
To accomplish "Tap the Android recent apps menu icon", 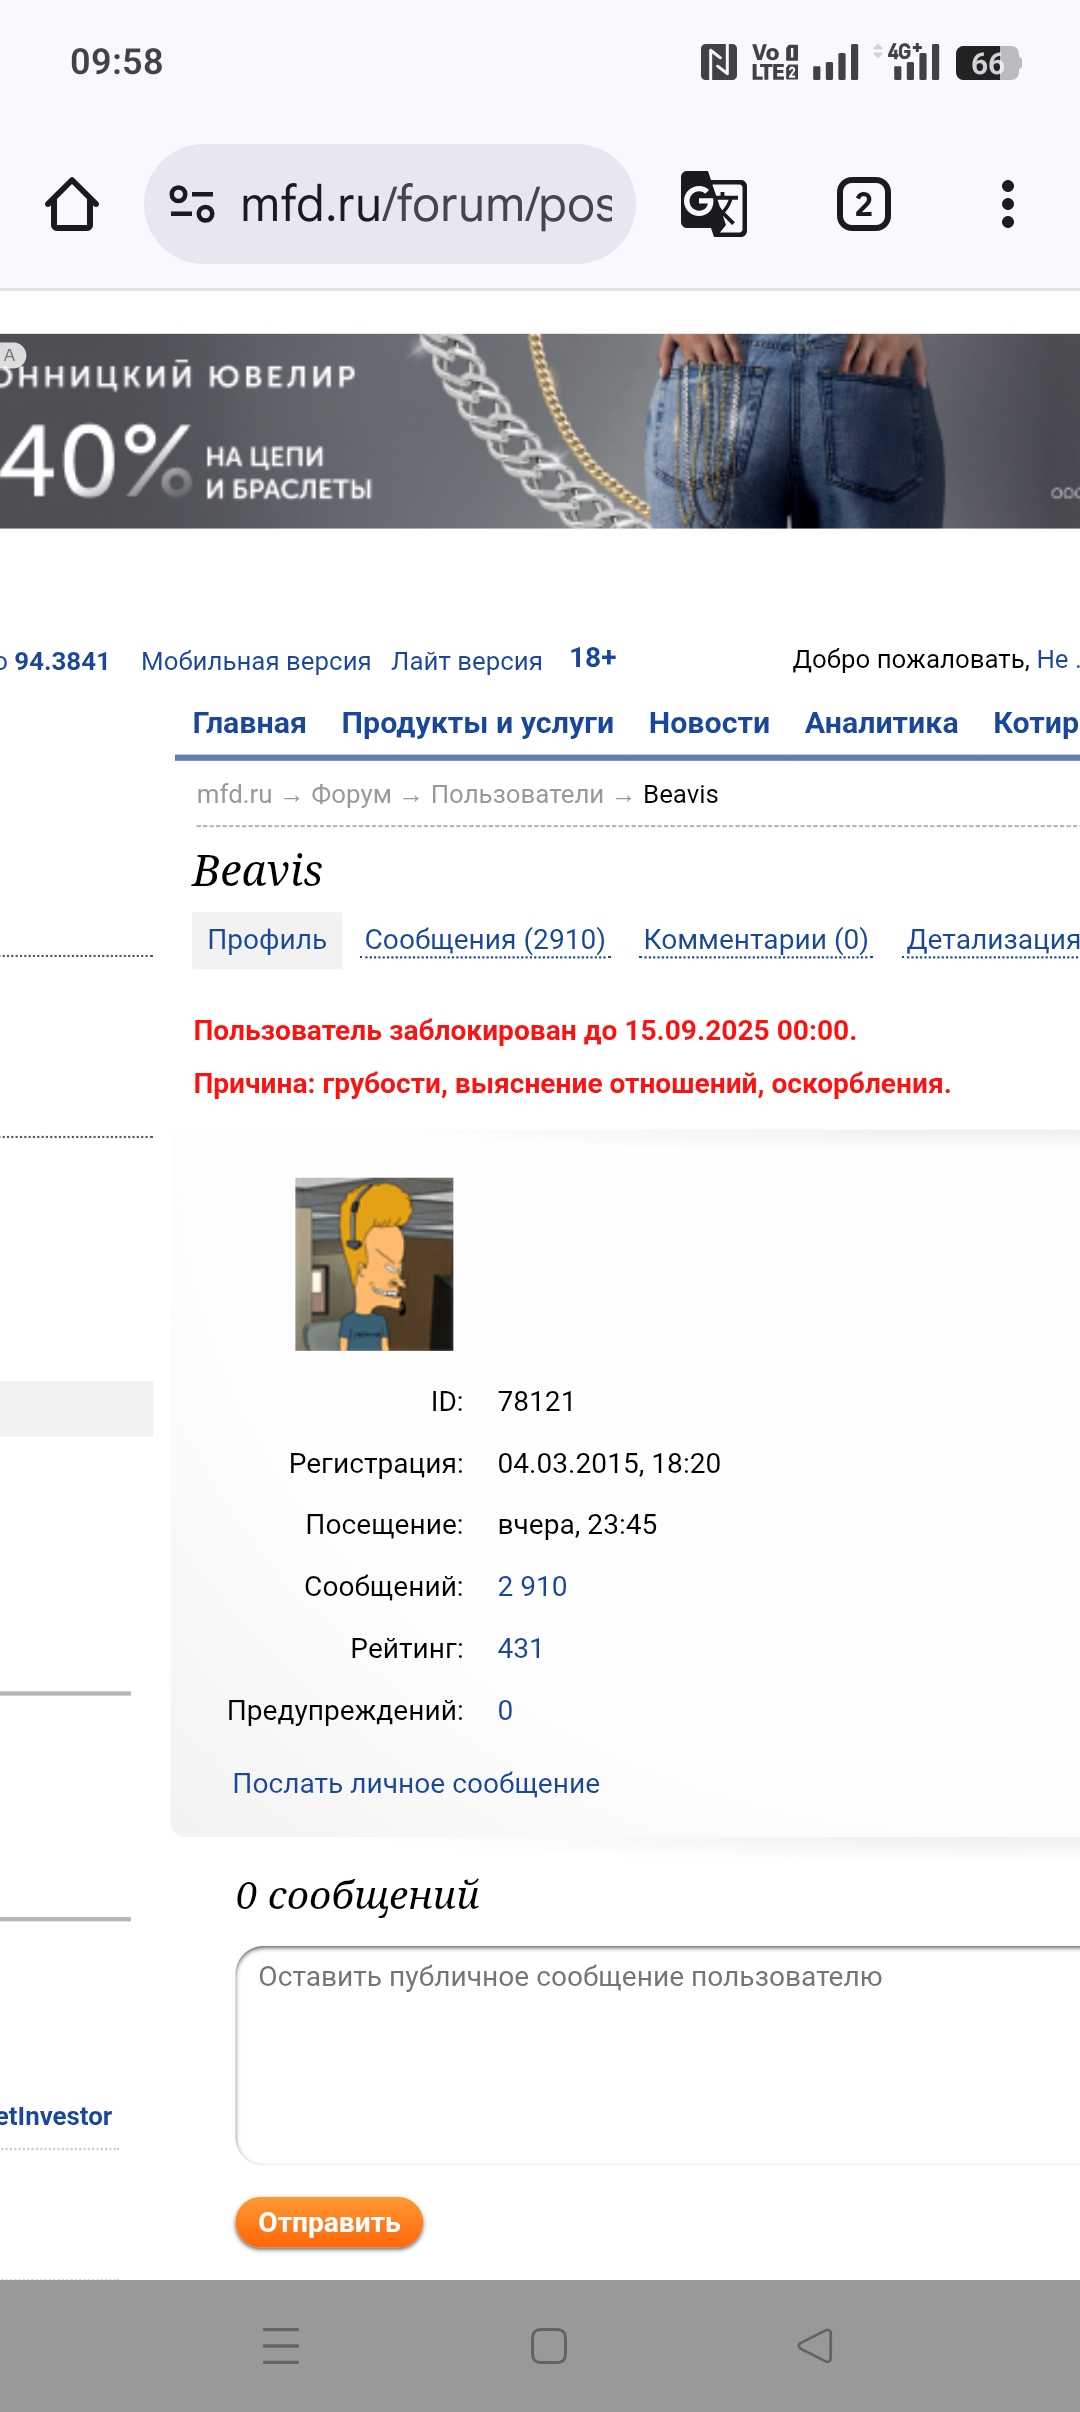I will pyautogui.click(x=281, y=2345).
